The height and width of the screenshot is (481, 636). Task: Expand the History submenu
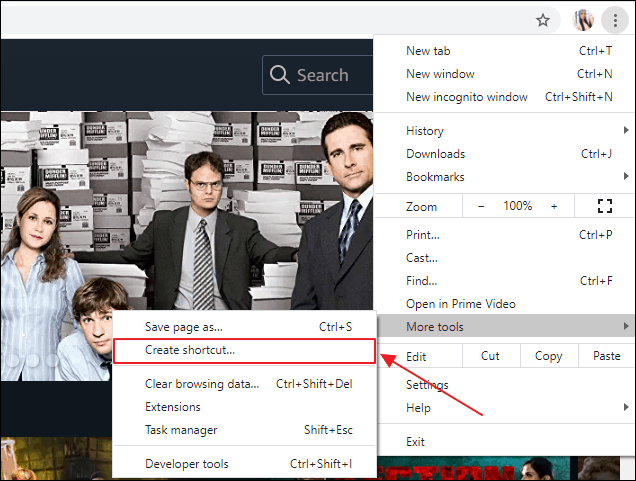[x=504, y=131]
